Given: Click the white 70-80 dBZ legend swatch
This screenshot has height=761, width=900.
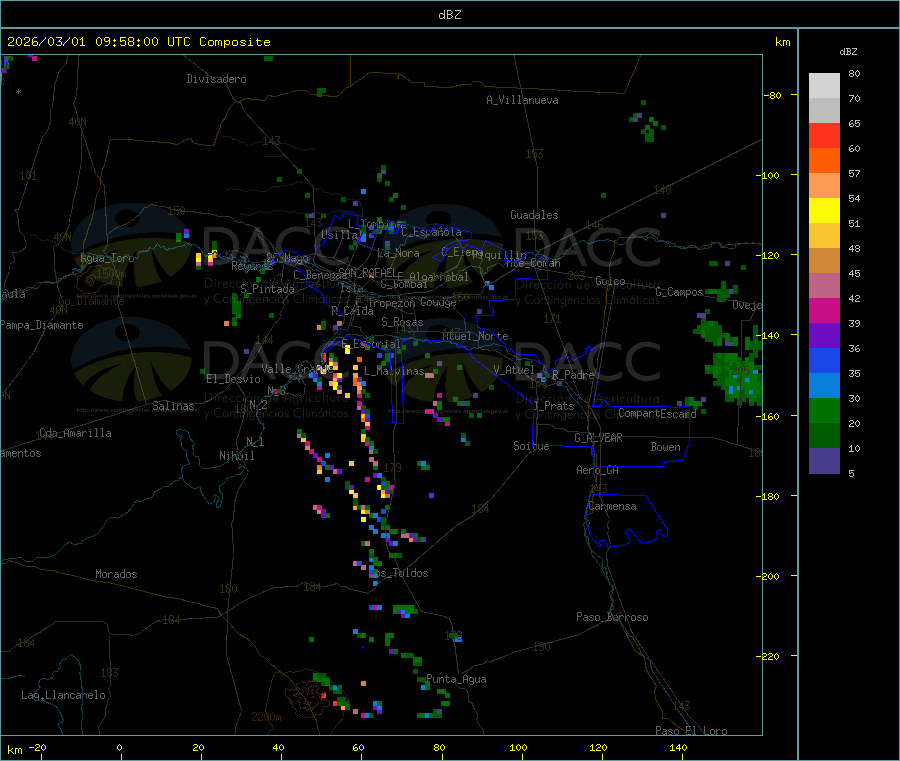Looking at the screenshot, I should click(x=824, y=86).
